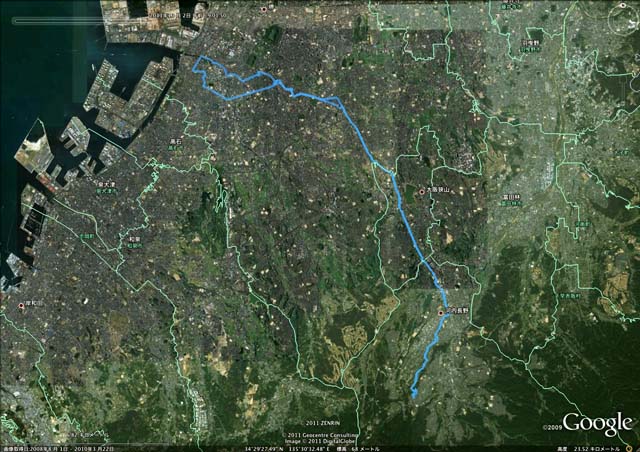Click the compass north marker
This screenshot has width=640, height=452.
[x=624, y=6]
